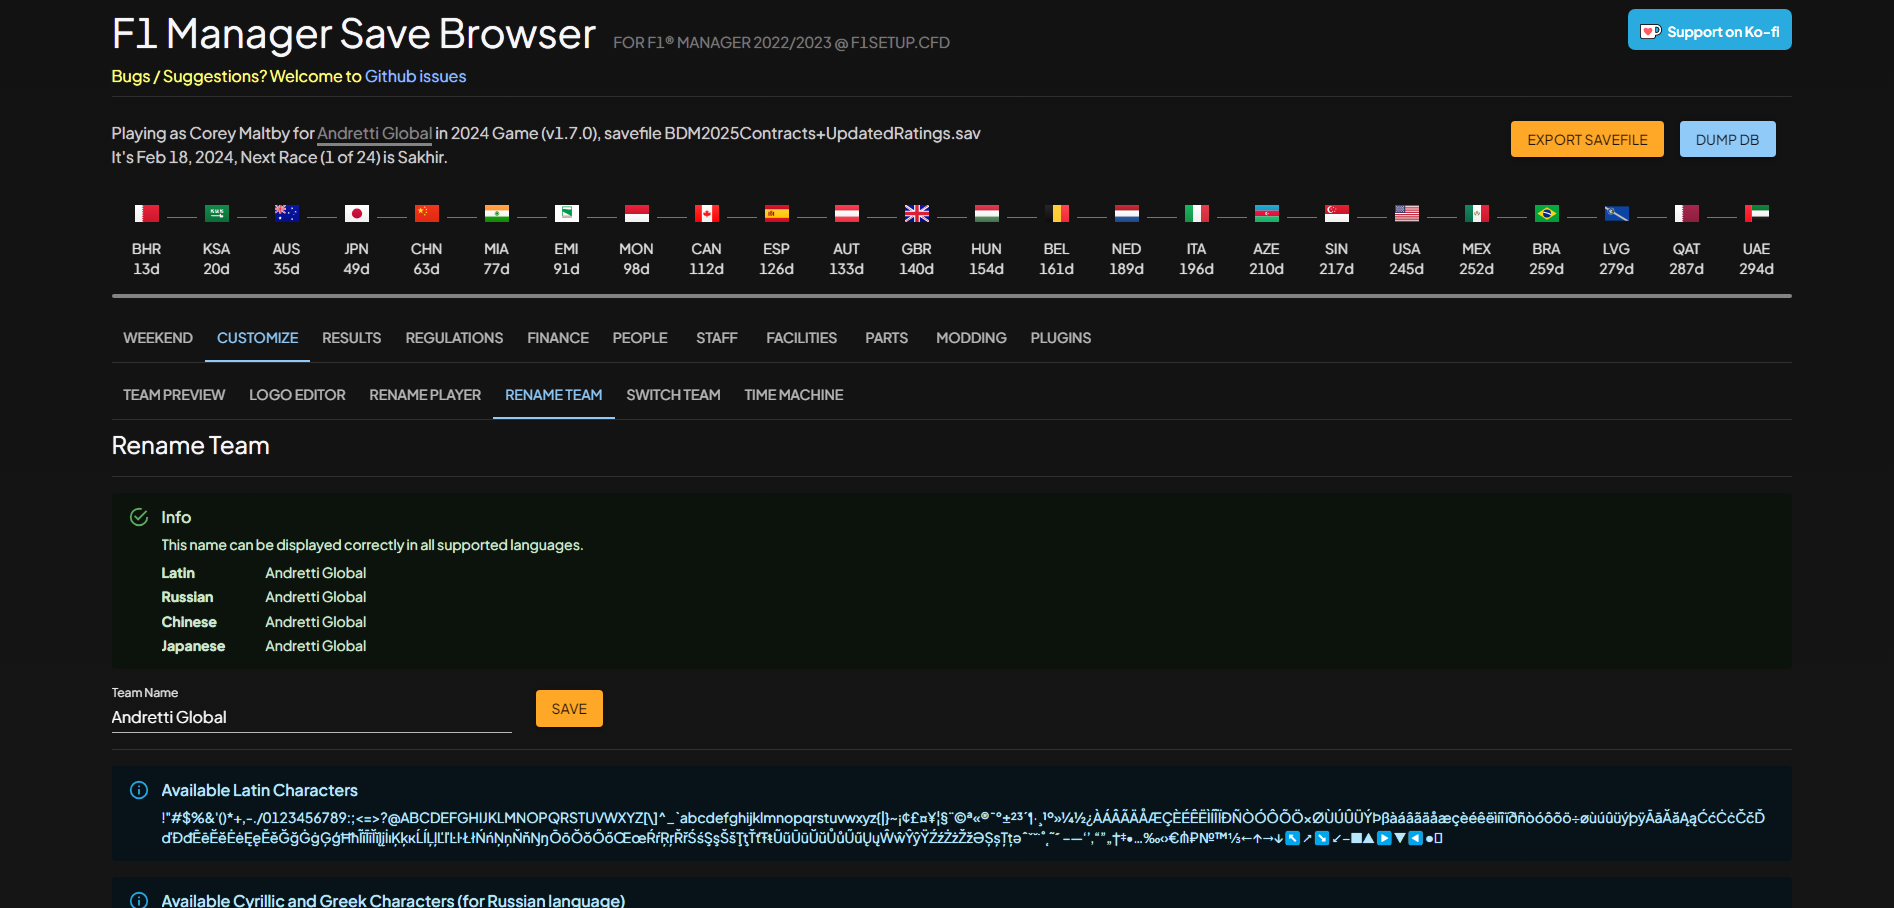This screenshot has height=908, width=1894.
Task: Click the SAVE team name button
Action: coord(569,708)
